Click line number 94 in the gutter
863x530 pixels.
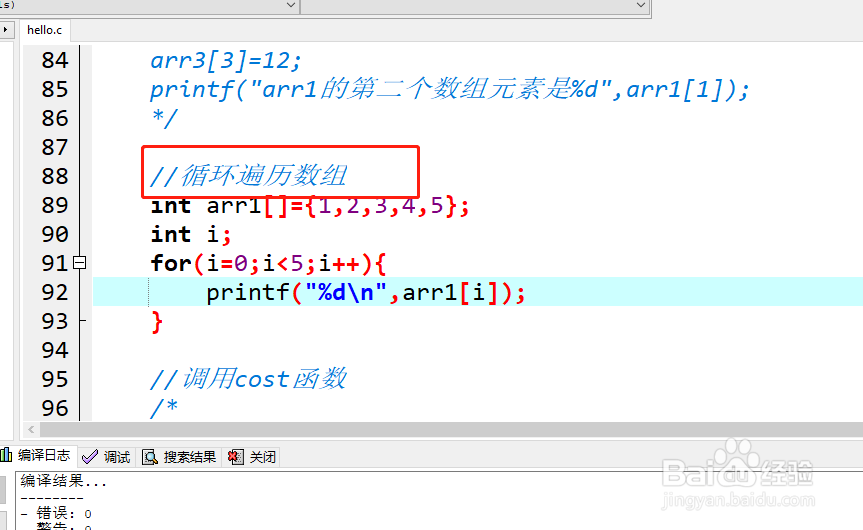click(x=54, y=350)
